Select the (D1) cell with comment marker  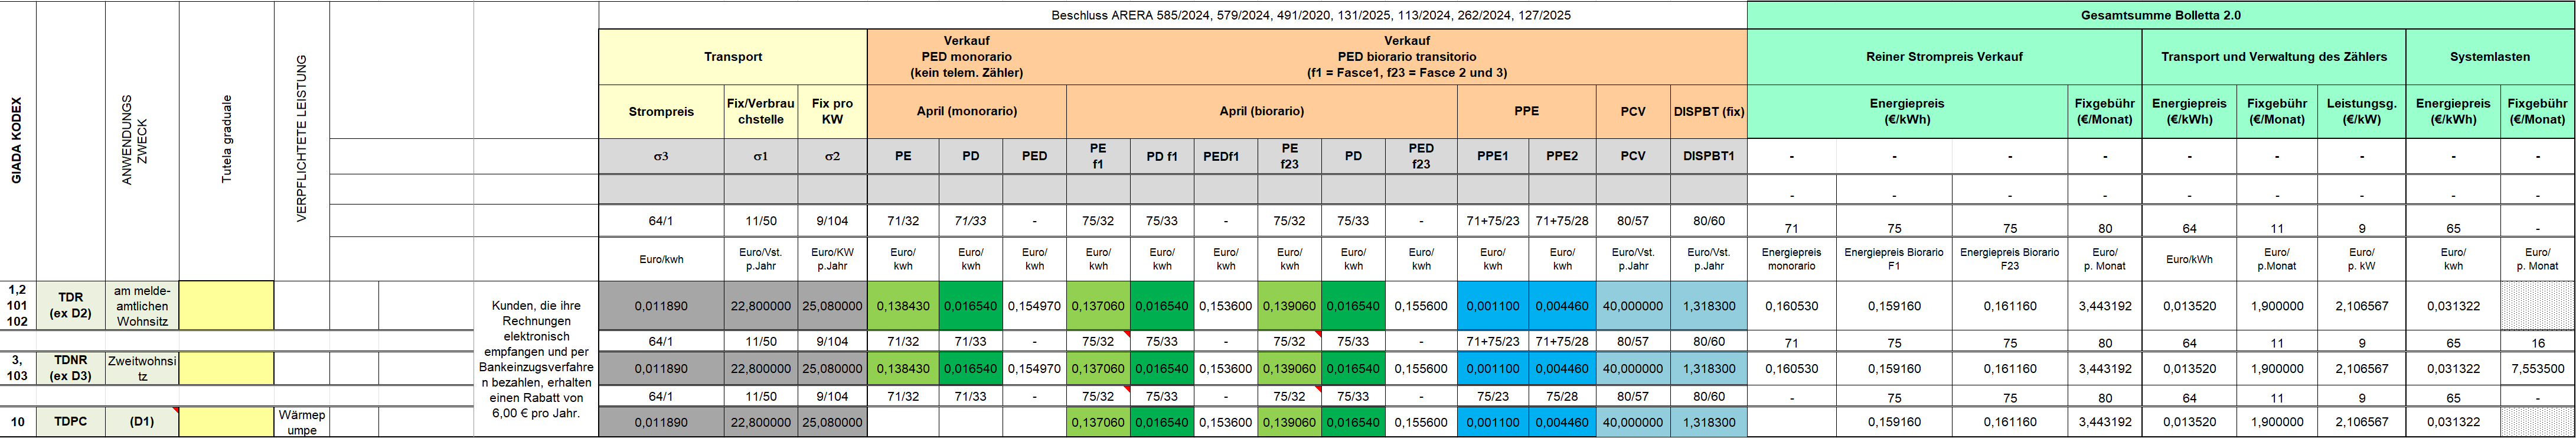[x=142, y=422]
